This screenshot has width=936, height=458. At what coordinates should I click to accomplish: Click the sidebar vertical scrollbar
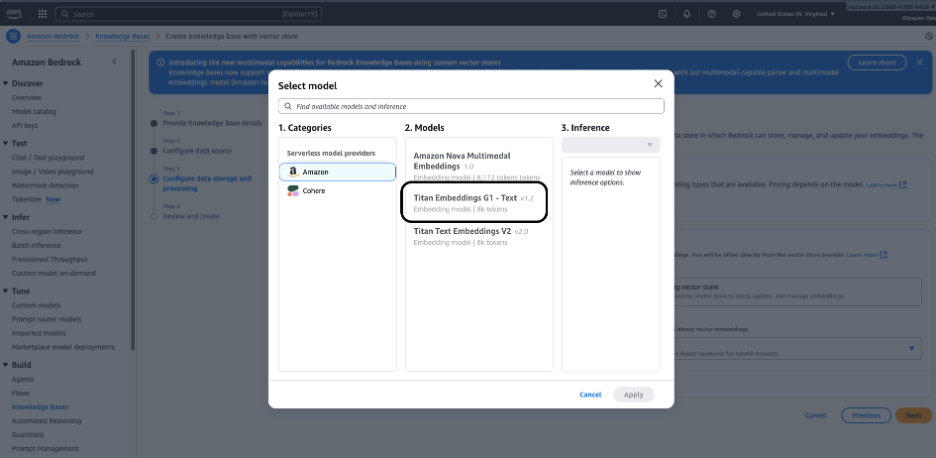(x=133, y=200)
